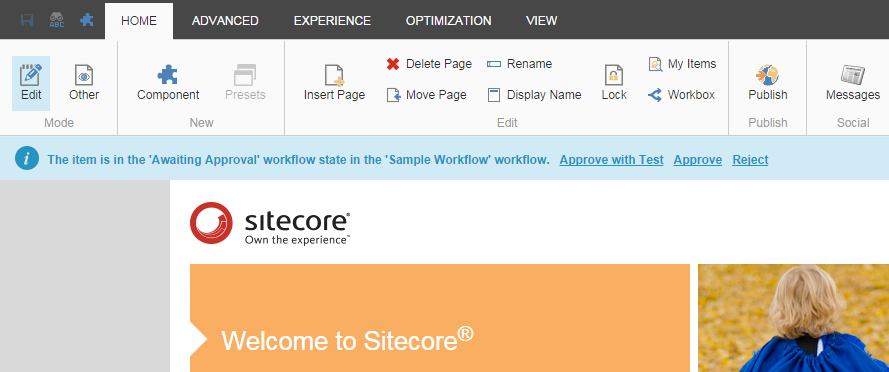Viewport: 889px width, 372px height.
Task: Click the Save disk icon
Action: pos(27,20)
